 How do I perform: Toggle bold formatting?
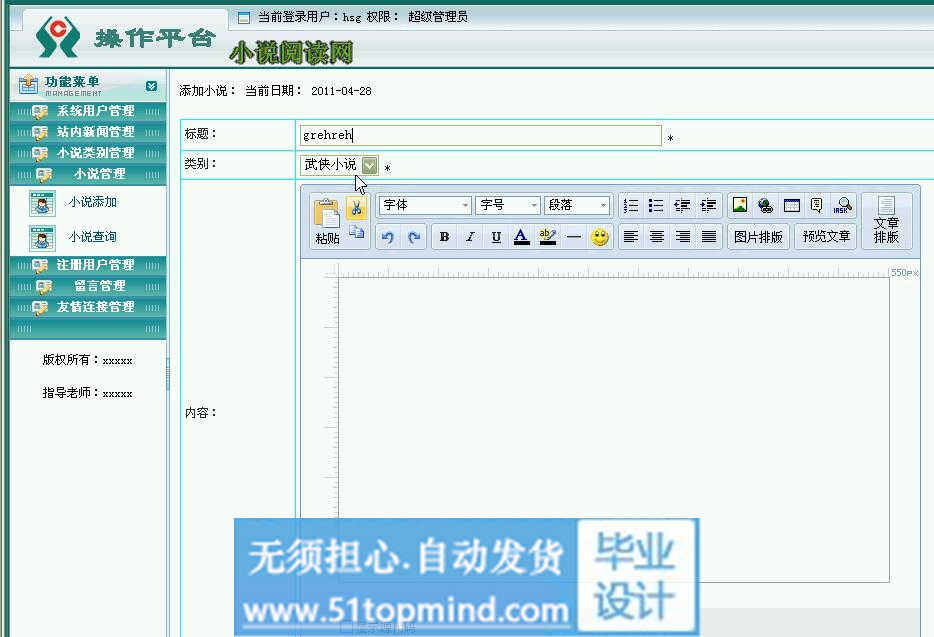(x=444, y=237)
